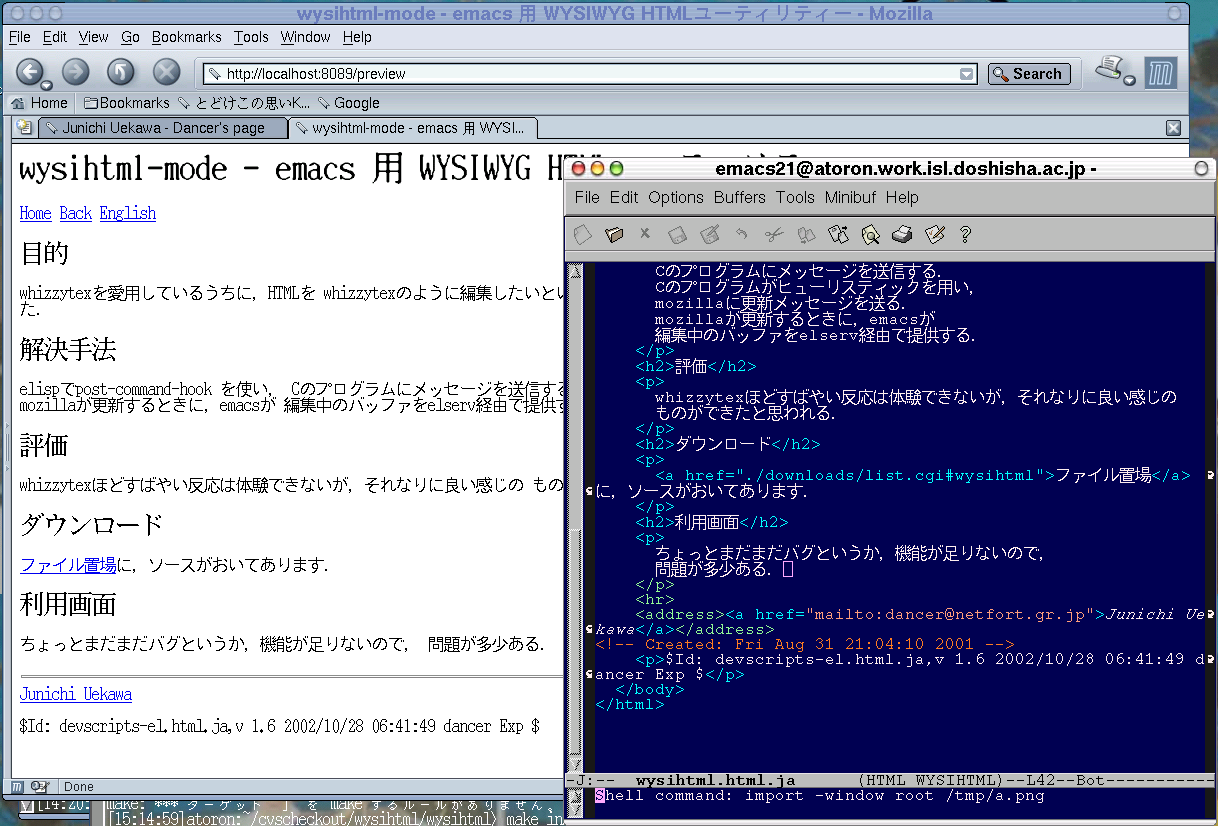Open a new tab with the tab-bar icon
Viewport: 1218px width, 826px height.
tap(24, 127)
